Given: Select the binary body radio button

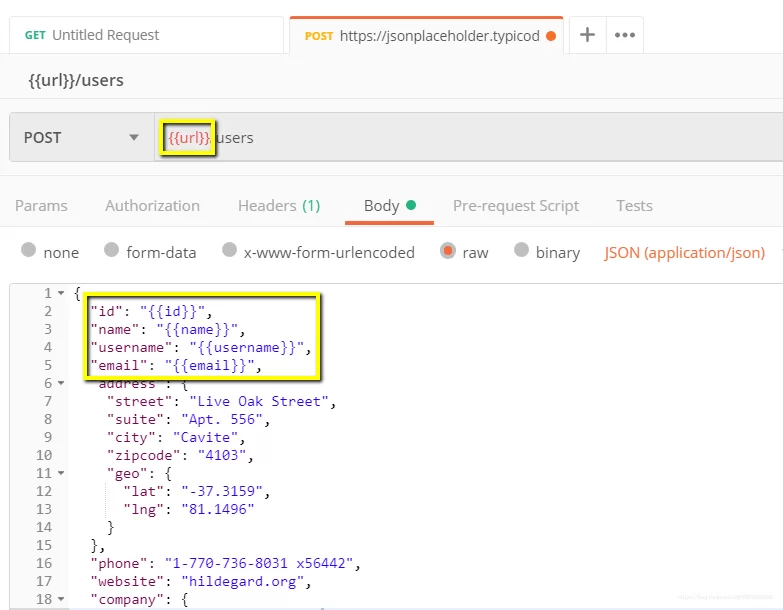Looking at the screenshot, I should coord(521,250).
